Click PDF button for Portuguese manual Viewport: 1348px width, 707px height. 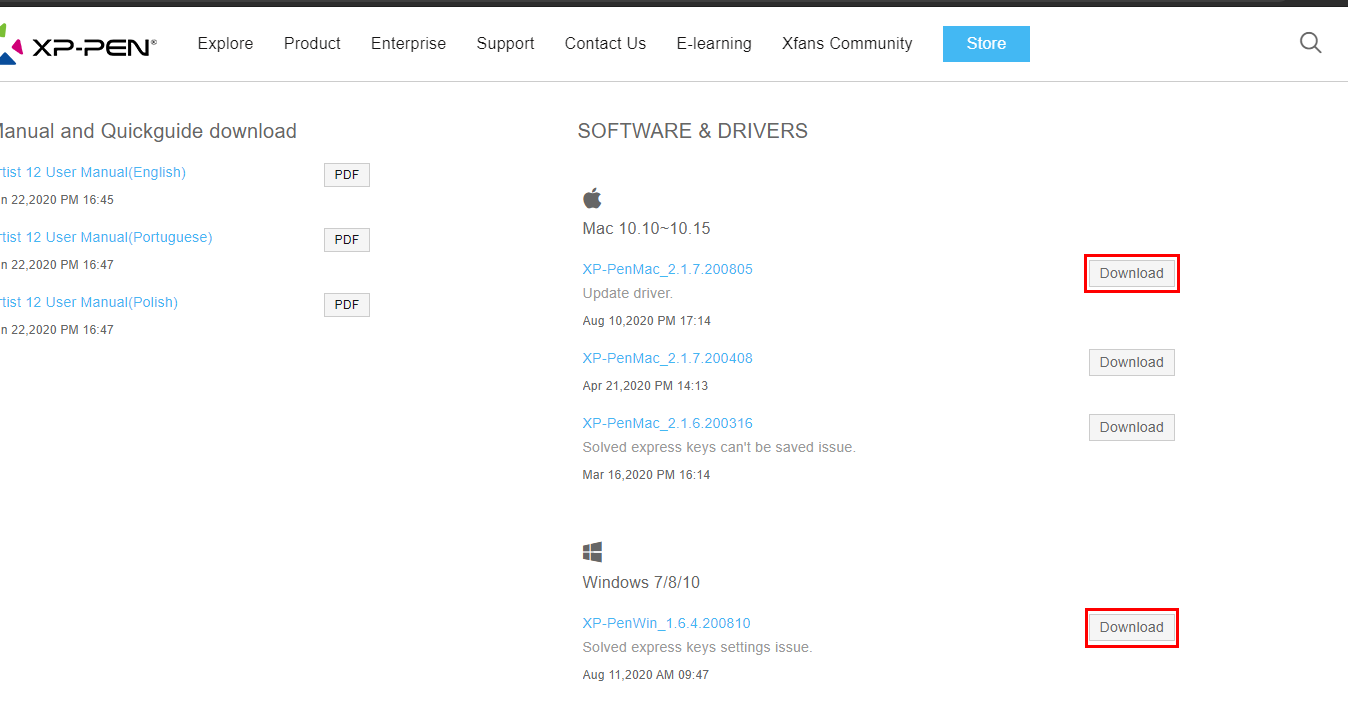347,240
